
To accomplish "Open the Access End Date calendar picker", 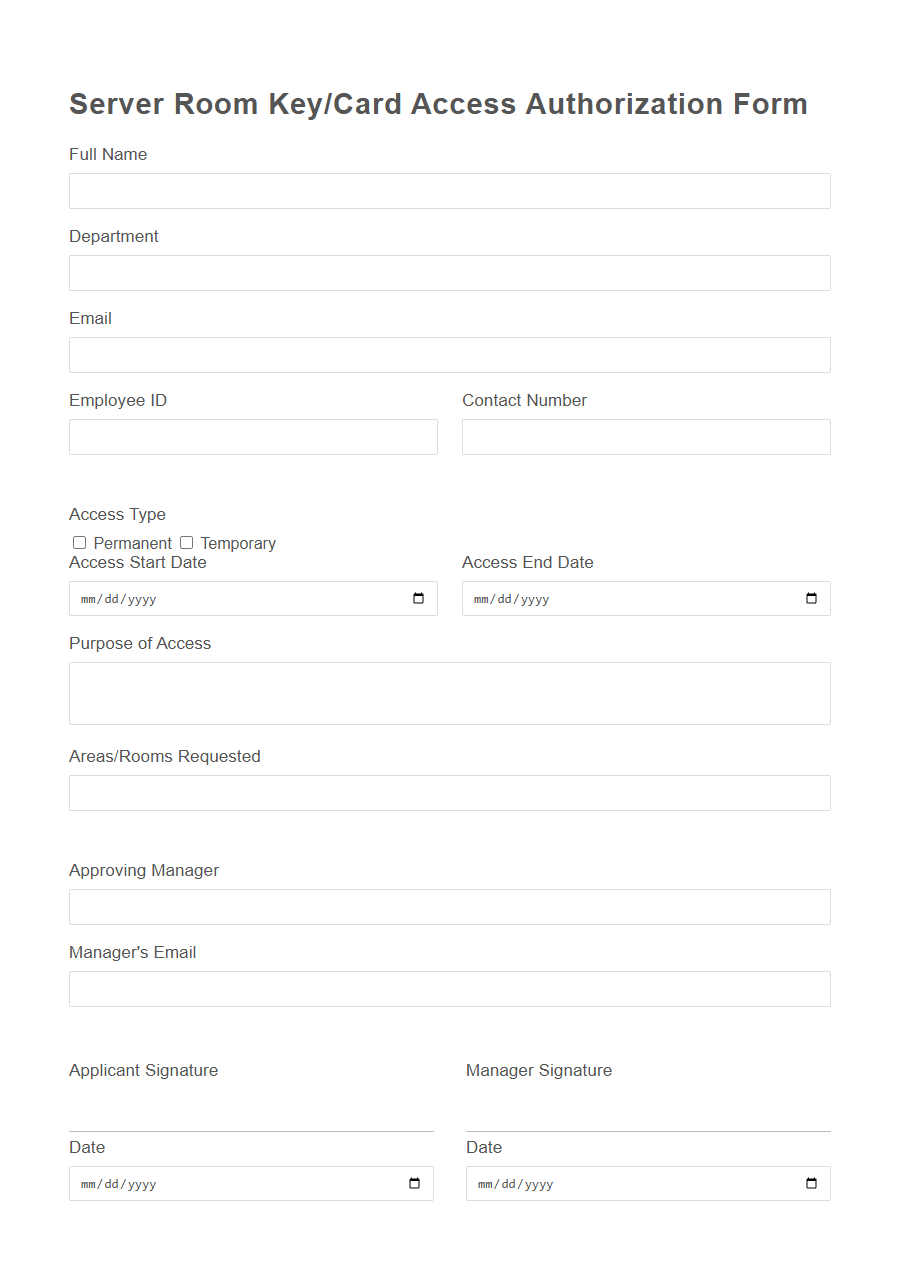I will coord(810,598).
